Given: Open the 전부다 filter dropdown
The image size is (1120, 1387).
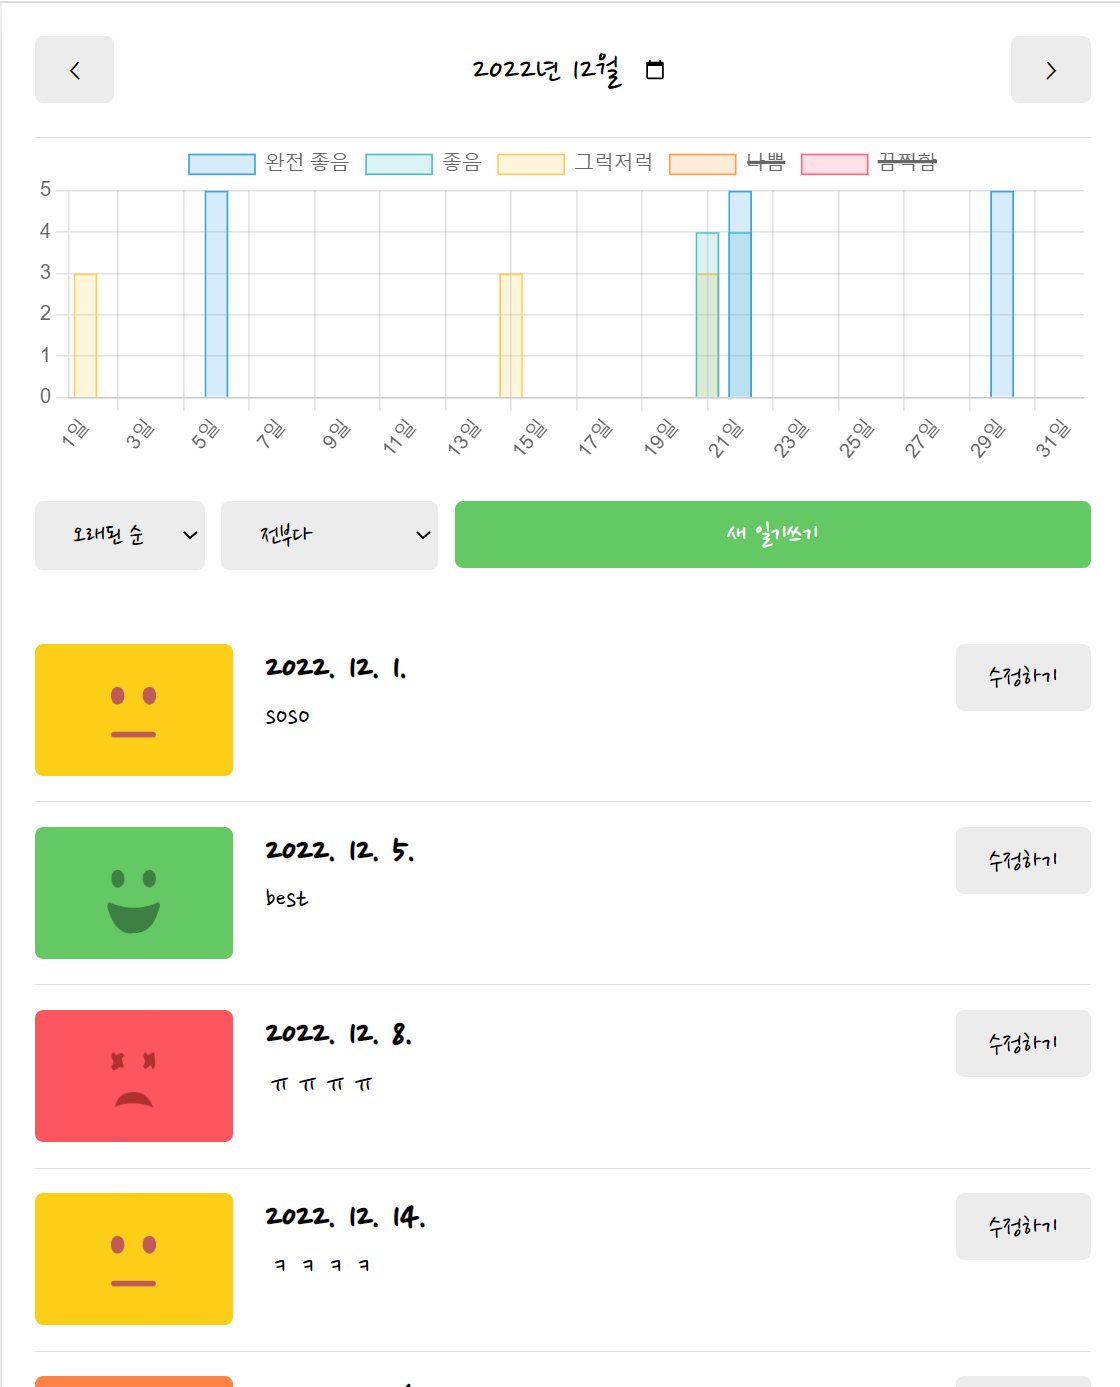Looking at the screenshot, I should tap(330, 535).
